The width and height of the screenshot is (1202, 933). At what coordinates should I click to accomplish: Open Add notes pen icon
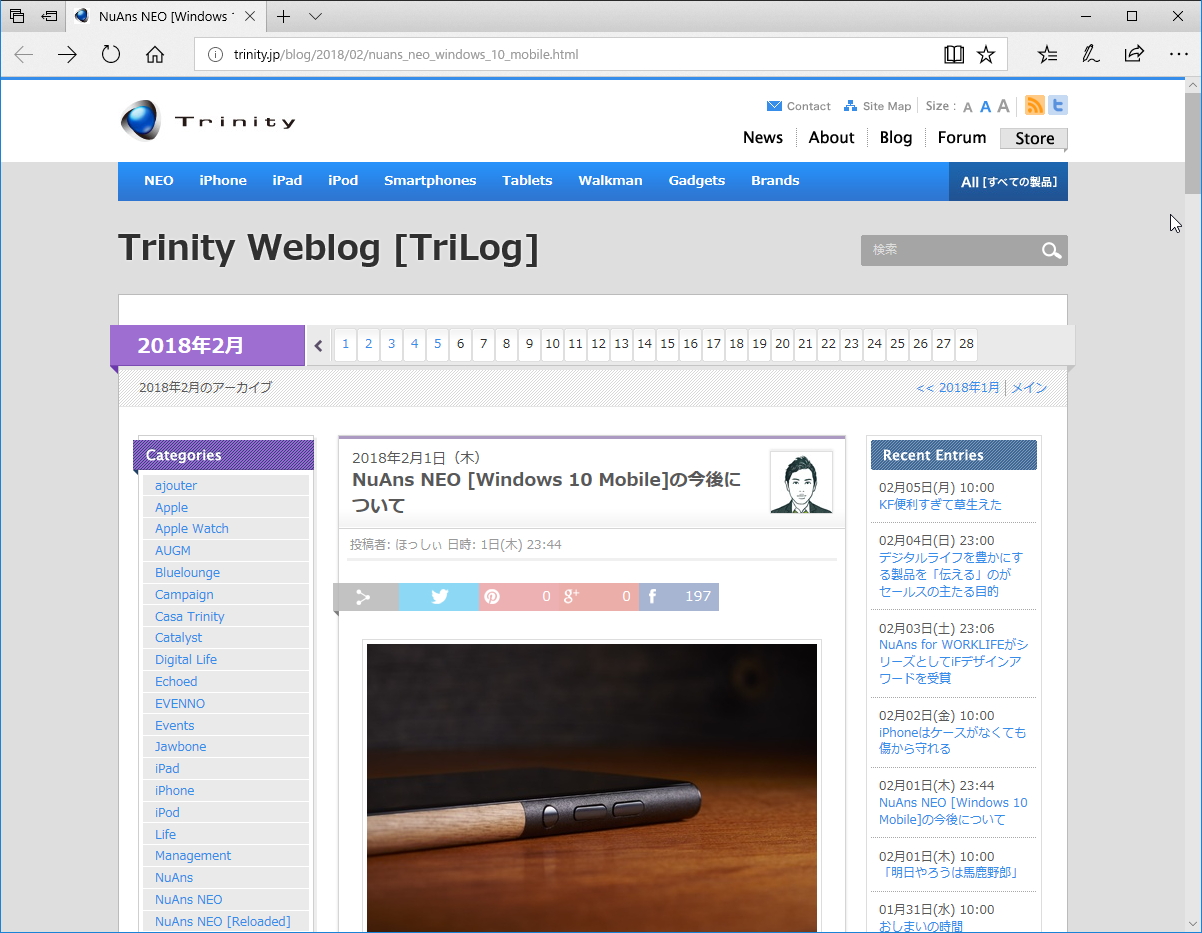(1091, 55)
